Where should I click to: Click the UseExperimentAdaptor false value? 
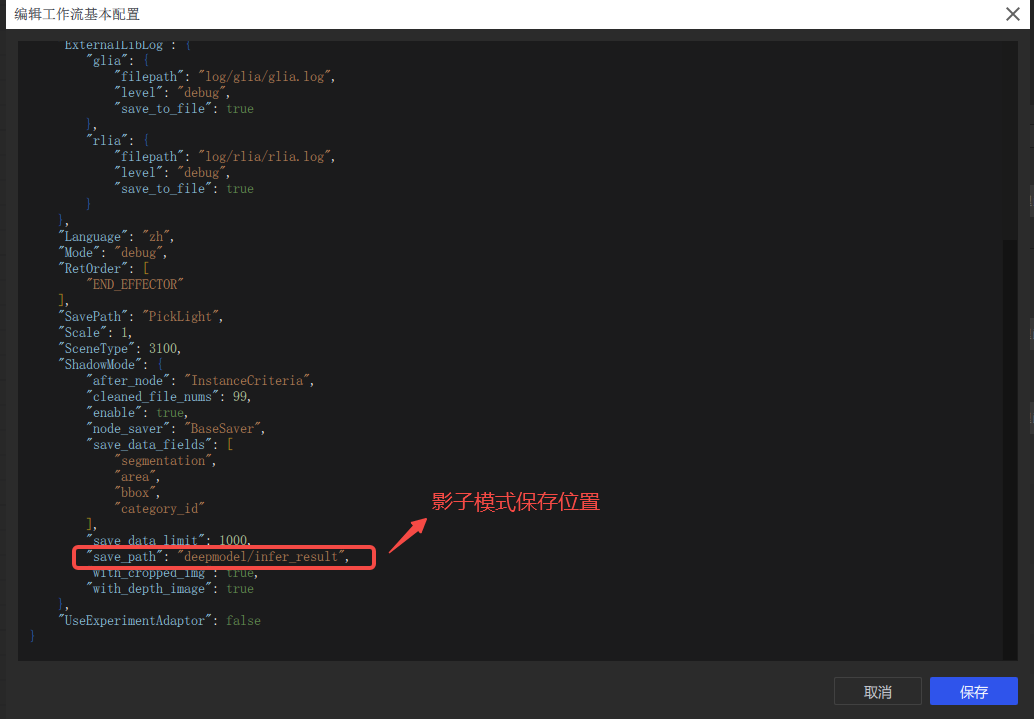tap(243, 621)
